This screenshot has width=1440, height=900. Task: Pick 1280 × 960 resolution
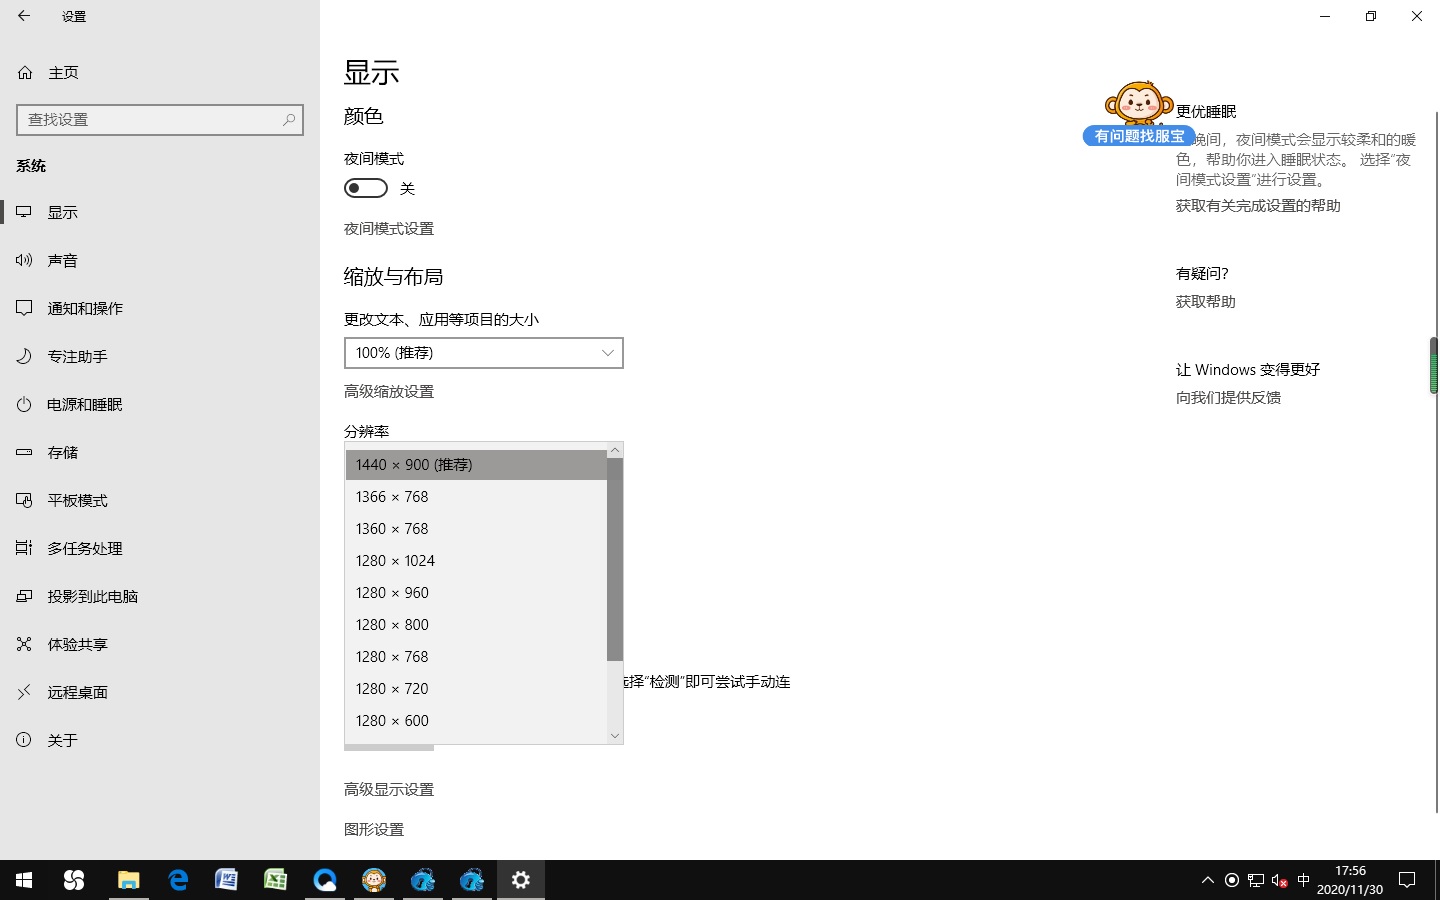(476, 593)
